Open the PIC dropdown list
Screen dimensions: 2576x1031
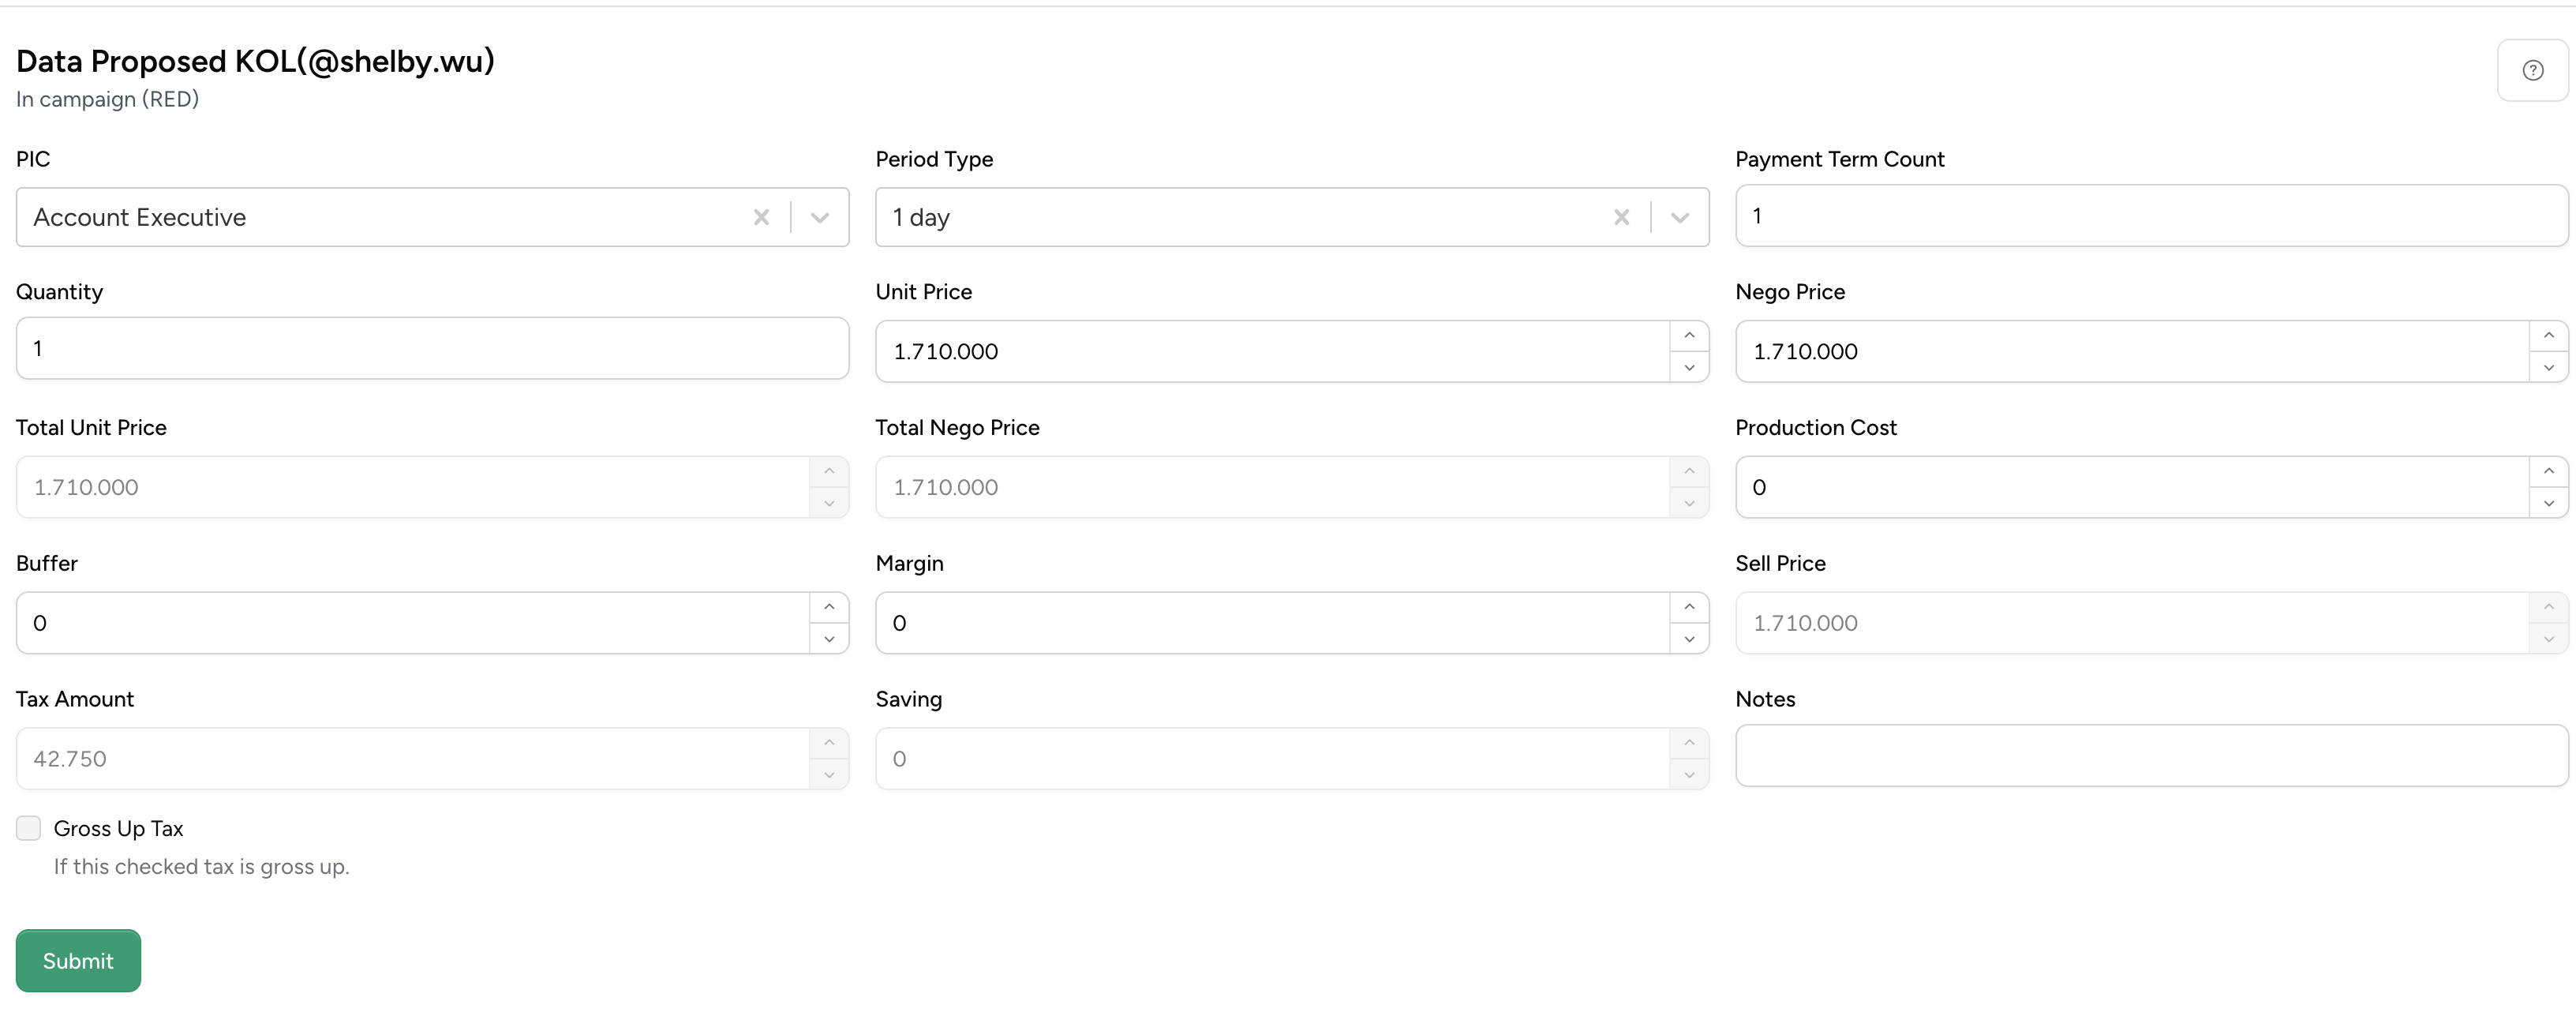820,217
